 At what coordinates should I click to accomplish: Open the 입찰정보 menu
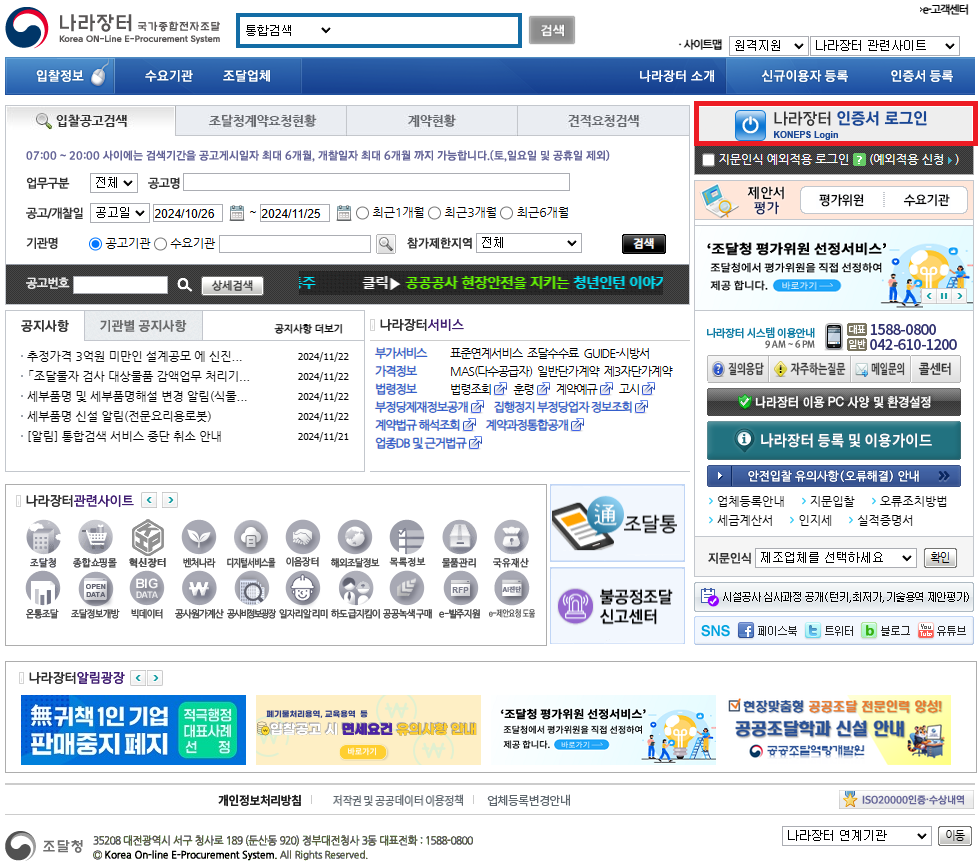(60, 76)
